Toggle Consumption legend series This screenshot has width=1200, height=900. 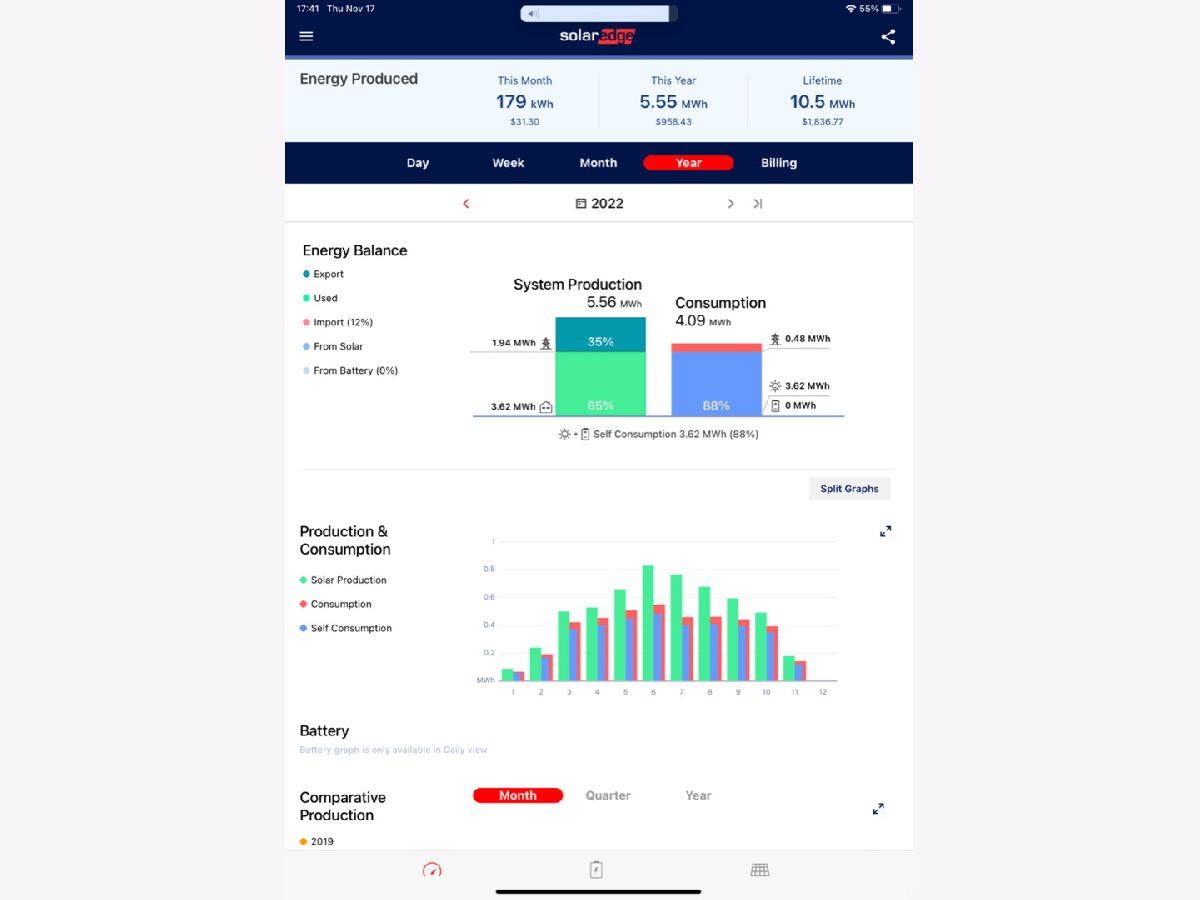[x=340, y=604]
